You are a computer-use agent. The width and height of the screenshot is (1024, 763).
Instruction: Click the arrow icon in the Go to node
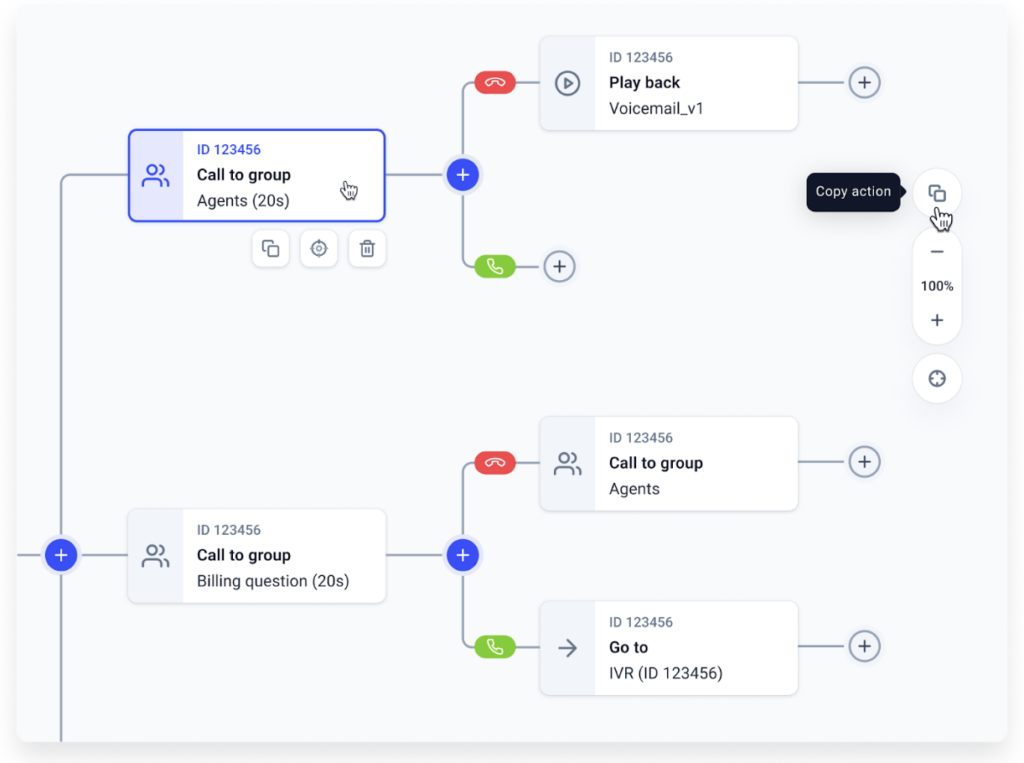pyautogui.click(x=567, y=648)
